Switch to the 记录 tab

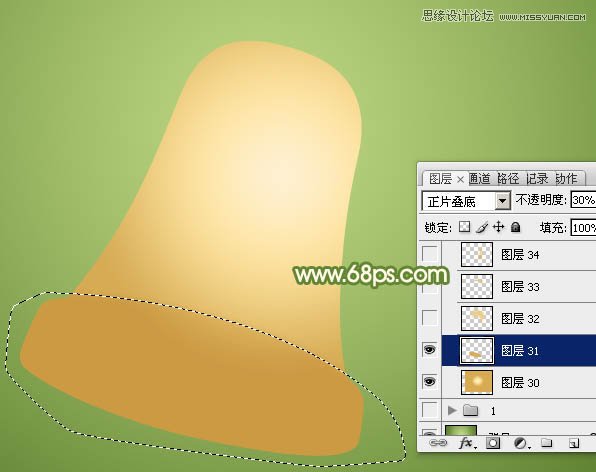click(537, 179)
